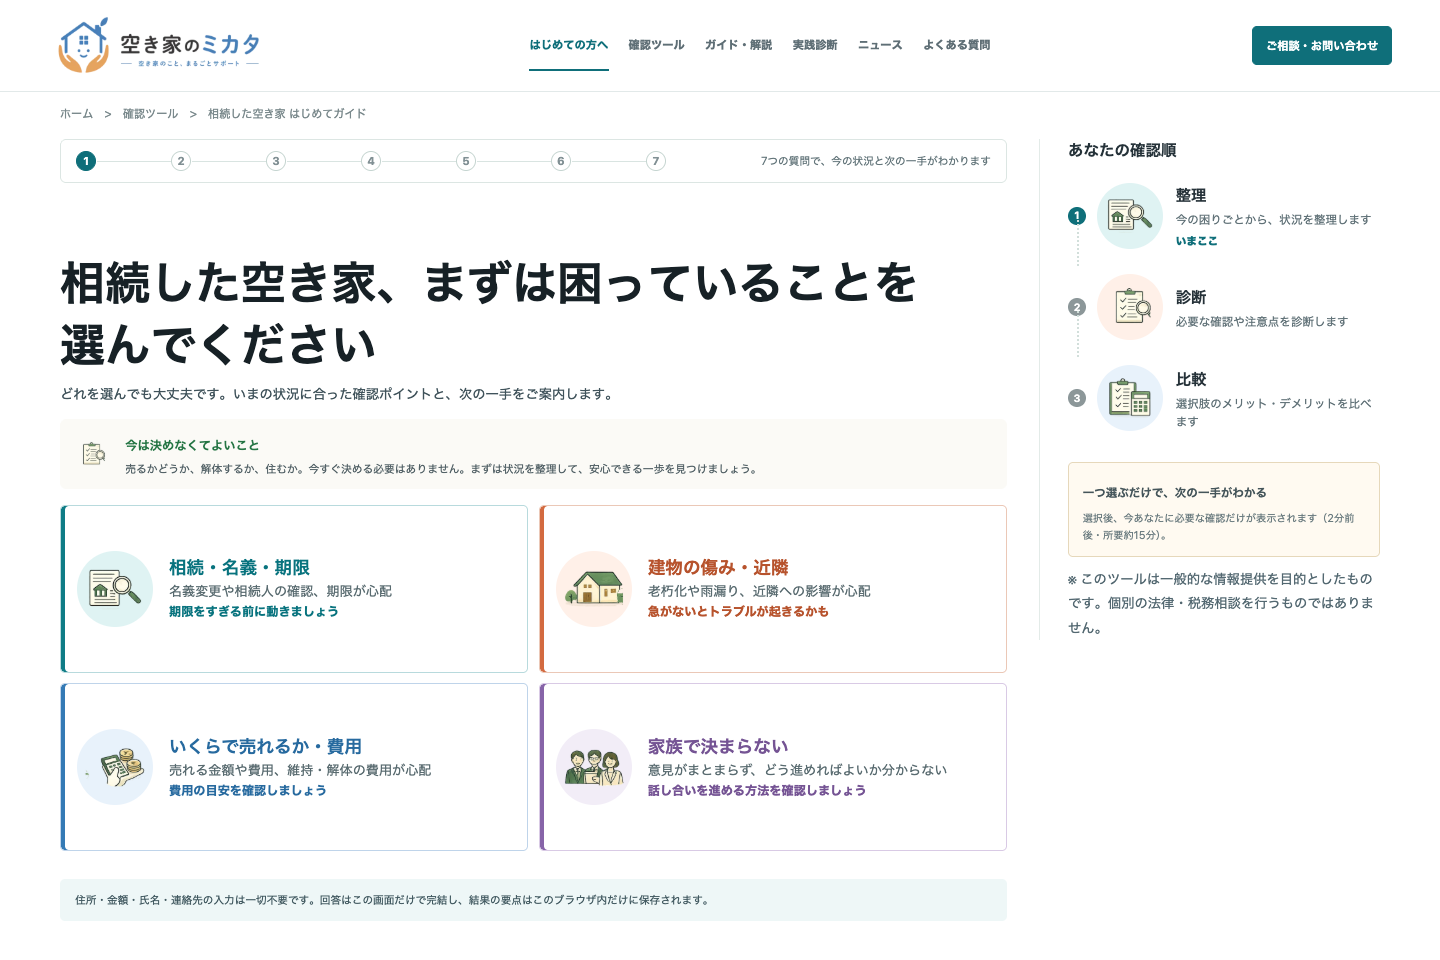Viewport: 1440px width, 960px height.
Task: Click the 整理 step icon in sidebar
Action: click(1130, 216)
